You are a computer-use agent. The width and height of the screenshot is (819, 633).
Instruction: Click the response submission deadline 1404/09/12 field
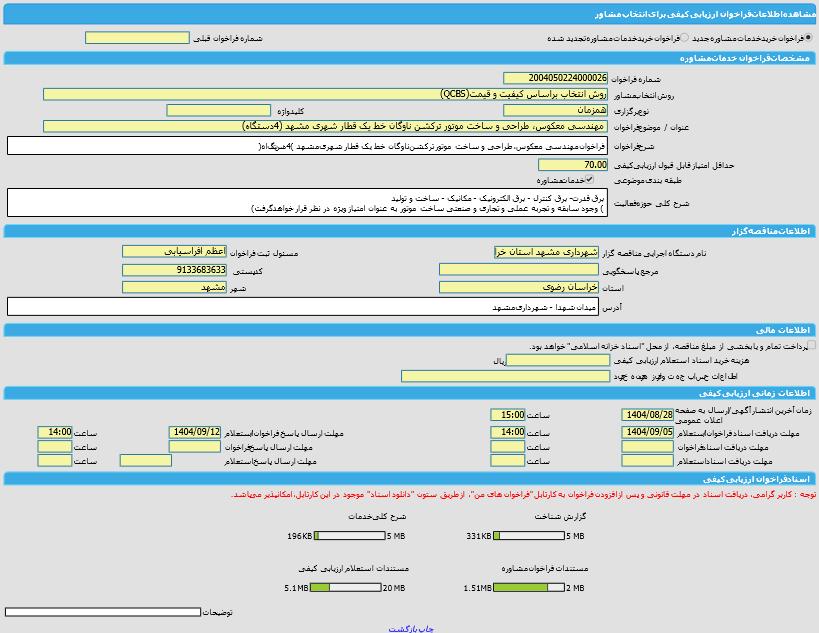point(195,432)
